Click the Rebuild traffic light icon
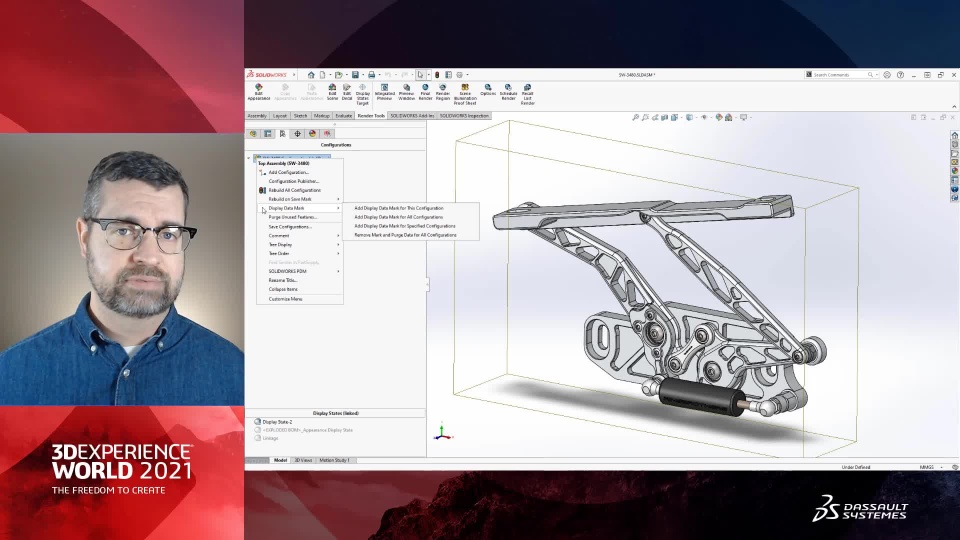The height and width of the screenshot is (540, 960). pos(437,75)
